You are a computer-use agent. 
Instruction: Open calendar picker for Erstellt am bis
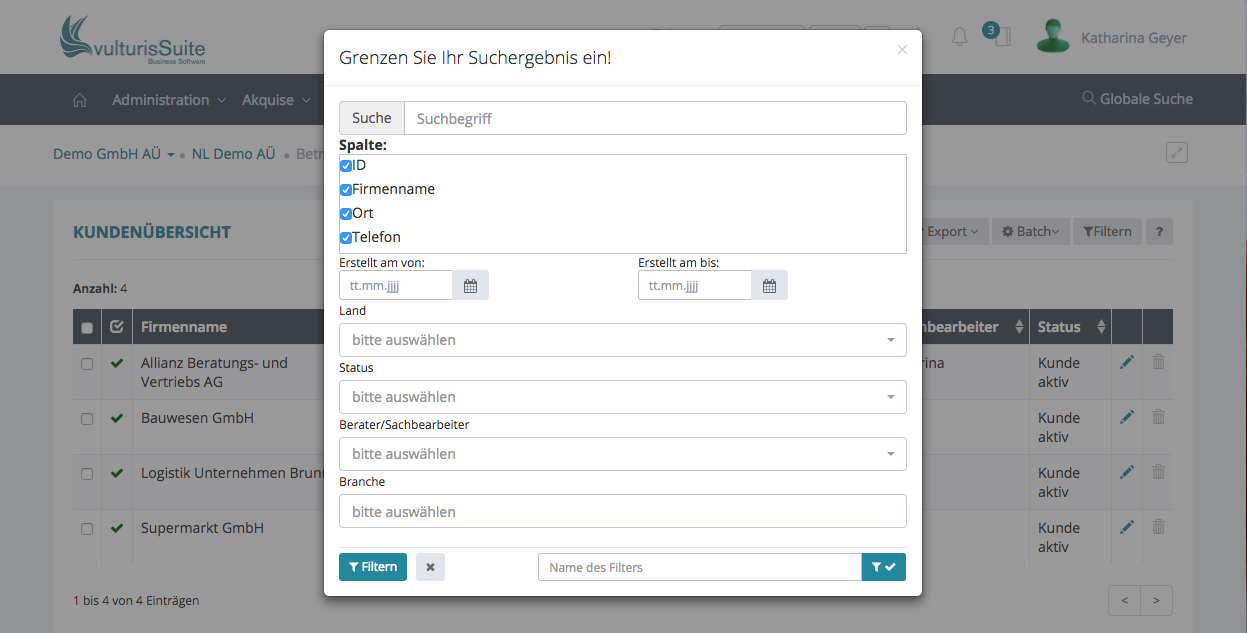[769, 286]
